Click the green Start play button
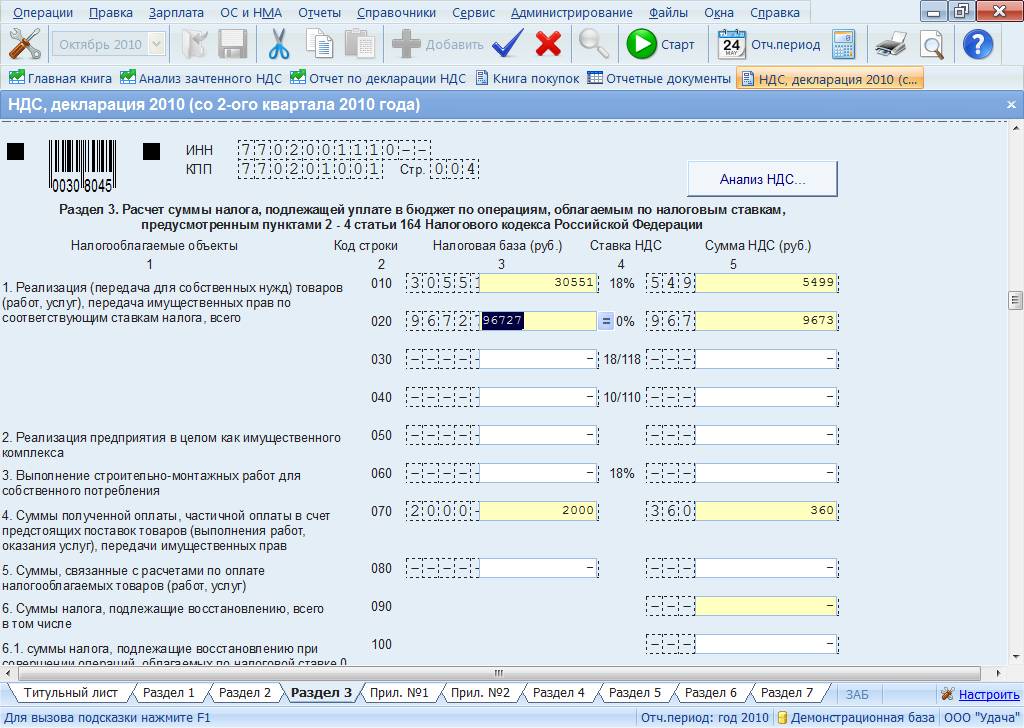Viewport: 1024px width, 728px height. (x=642, y=44)
